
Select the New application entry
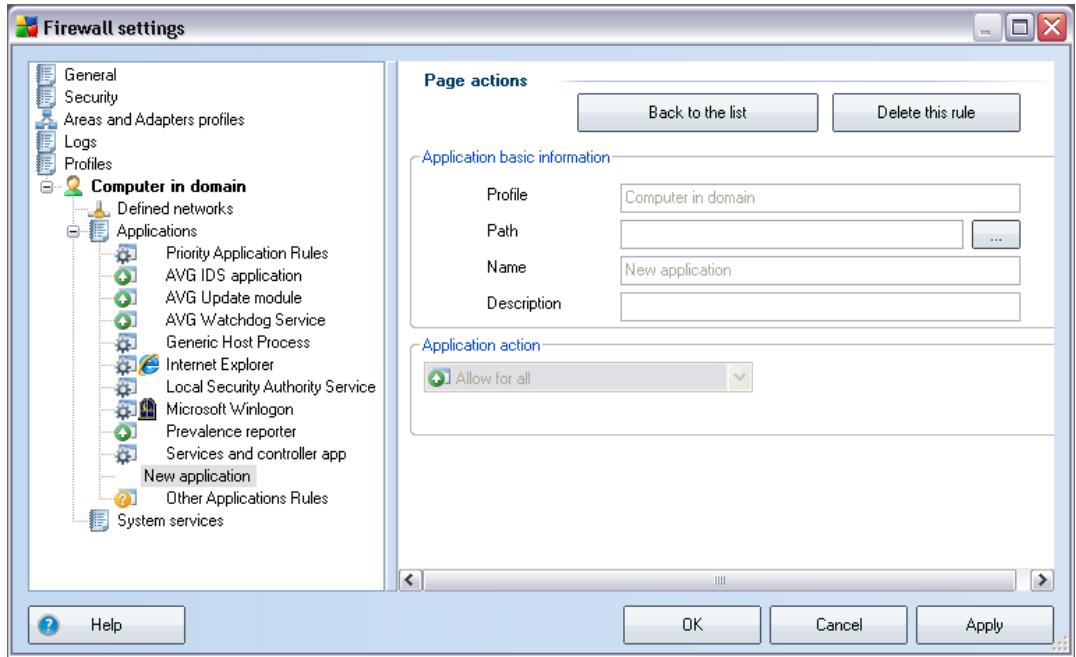[197, 476]
